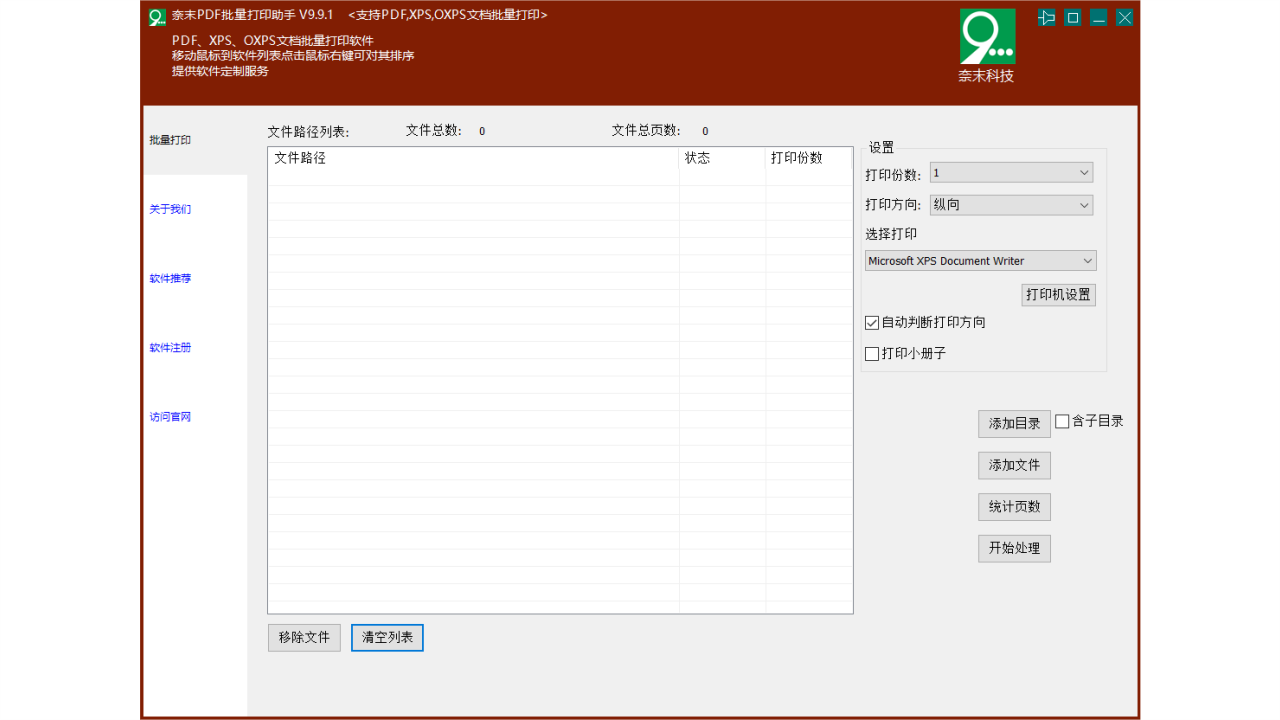Open the Microsoft XPS Document Writer printer dropdown
Screen dimensions: 1280x720
click(x=981, y=261)
